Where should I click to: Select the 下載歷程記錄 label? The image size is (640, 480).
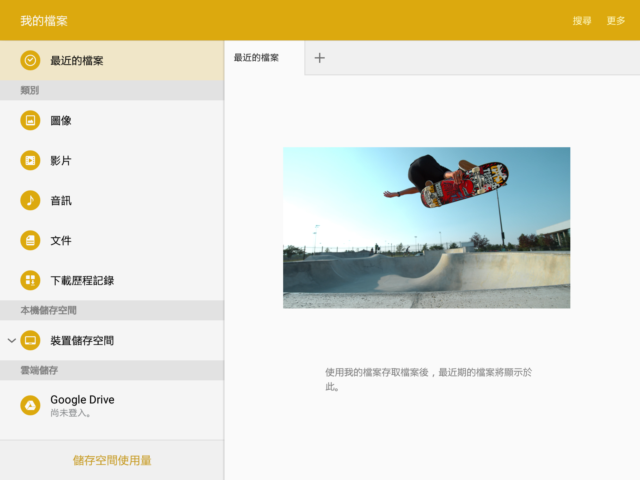(x=82, y=280)
